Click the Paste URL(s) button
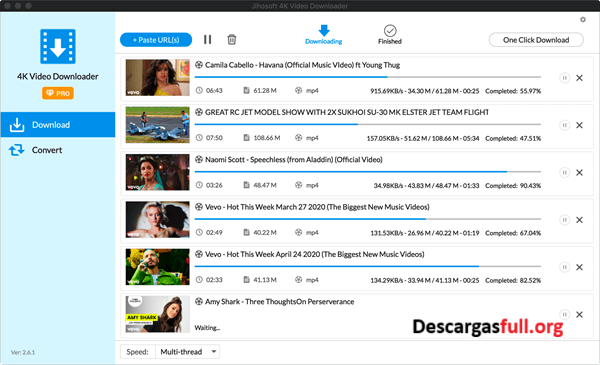 (156, 40)
